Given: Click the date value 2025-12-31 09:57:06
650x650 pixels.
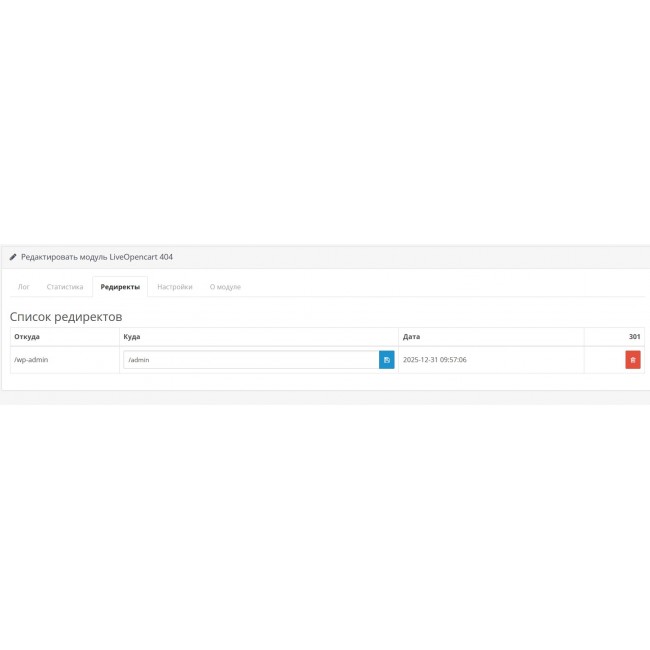Looking at the screenshot, I should click(x=435, y=360).
